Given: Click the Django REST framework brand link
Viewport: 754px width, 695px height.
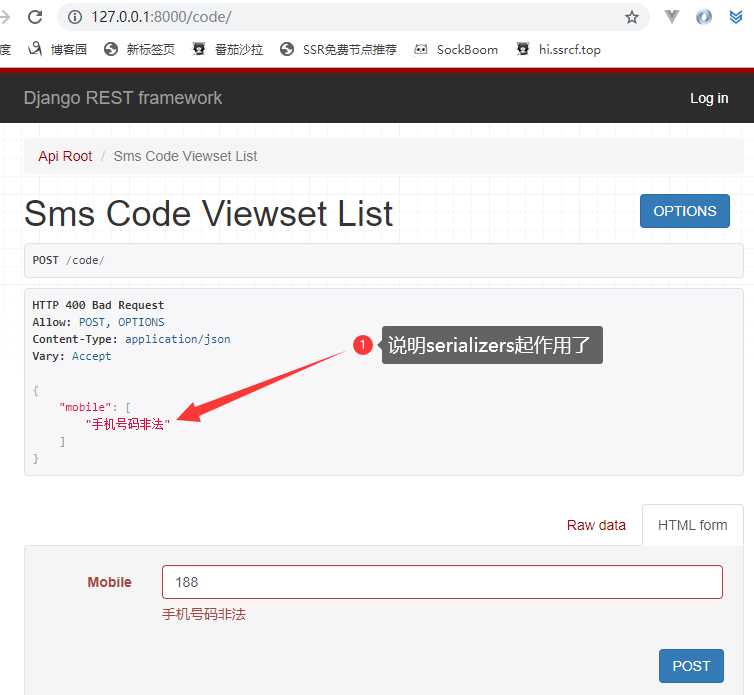Looking at the screenshot, I should [x=123, y=98].
